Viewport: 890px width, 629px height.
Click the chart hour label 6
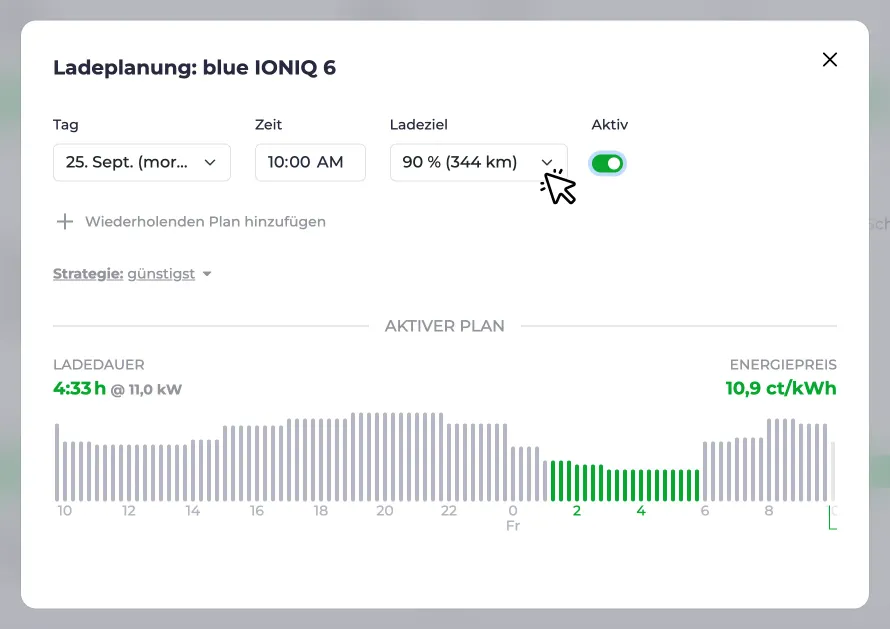pos(705,510)
